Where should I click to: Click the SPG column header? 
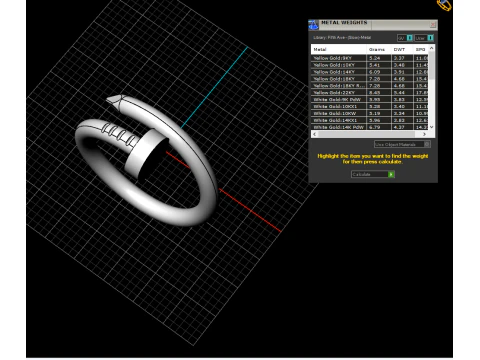tap(421, 49)
